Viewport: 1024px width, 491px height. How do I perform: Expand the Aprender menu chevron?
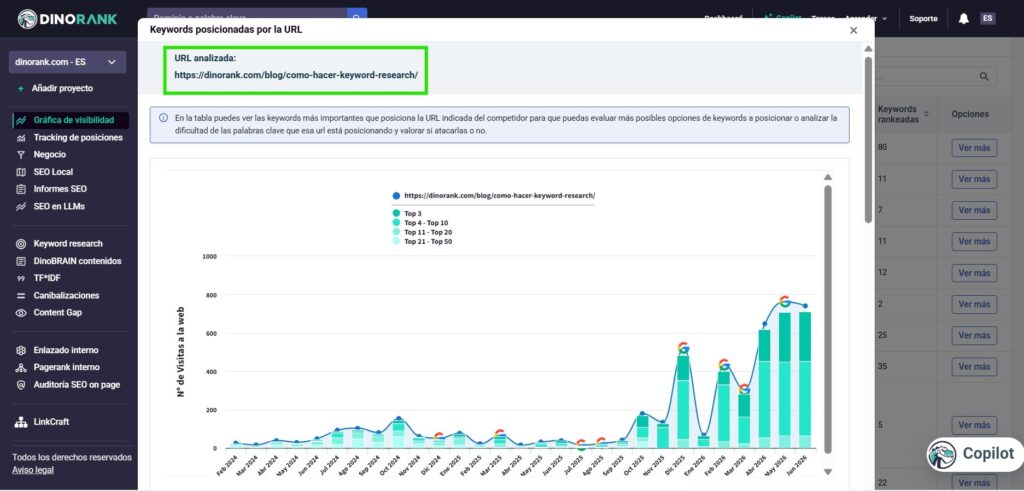885,19
